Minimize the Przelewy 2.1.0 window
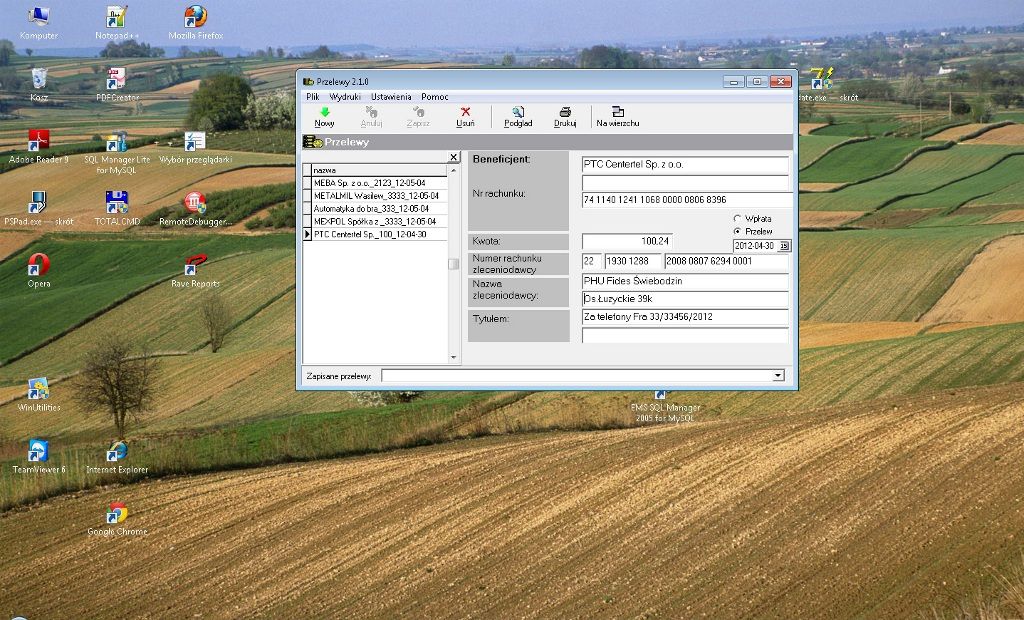 tap(733, 82)
